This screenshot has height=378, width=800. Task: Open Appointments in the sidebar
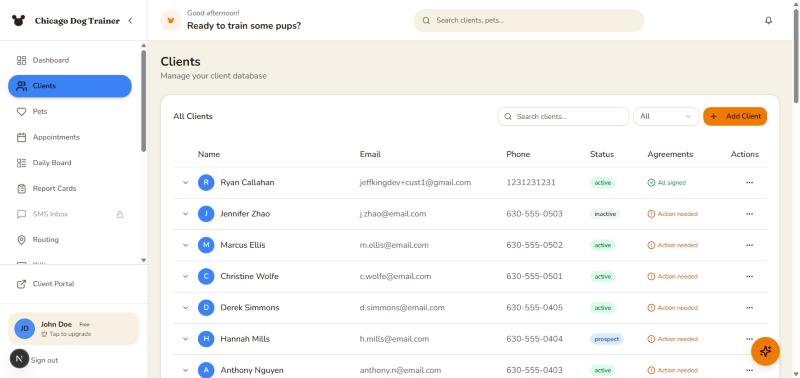click(x=70, y=137)
